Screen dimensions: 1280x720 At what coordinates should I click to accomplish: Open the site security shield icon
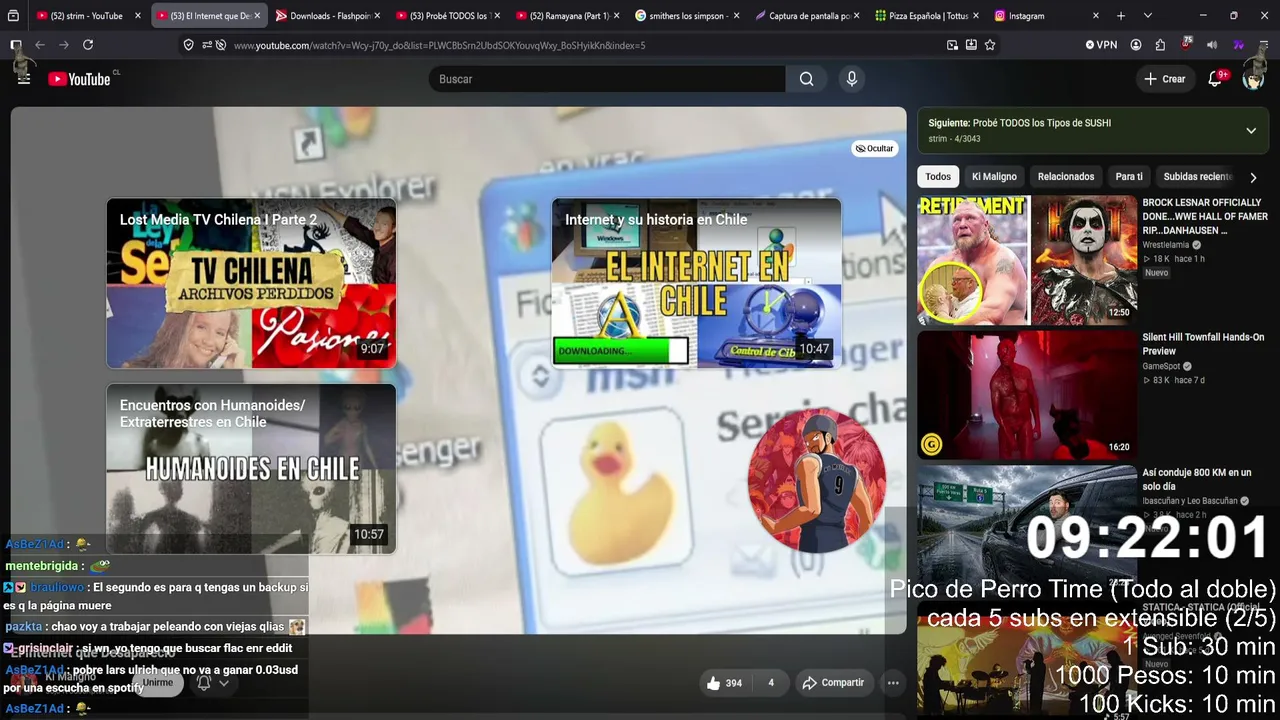pyautogui.click(x=189, y=45)
